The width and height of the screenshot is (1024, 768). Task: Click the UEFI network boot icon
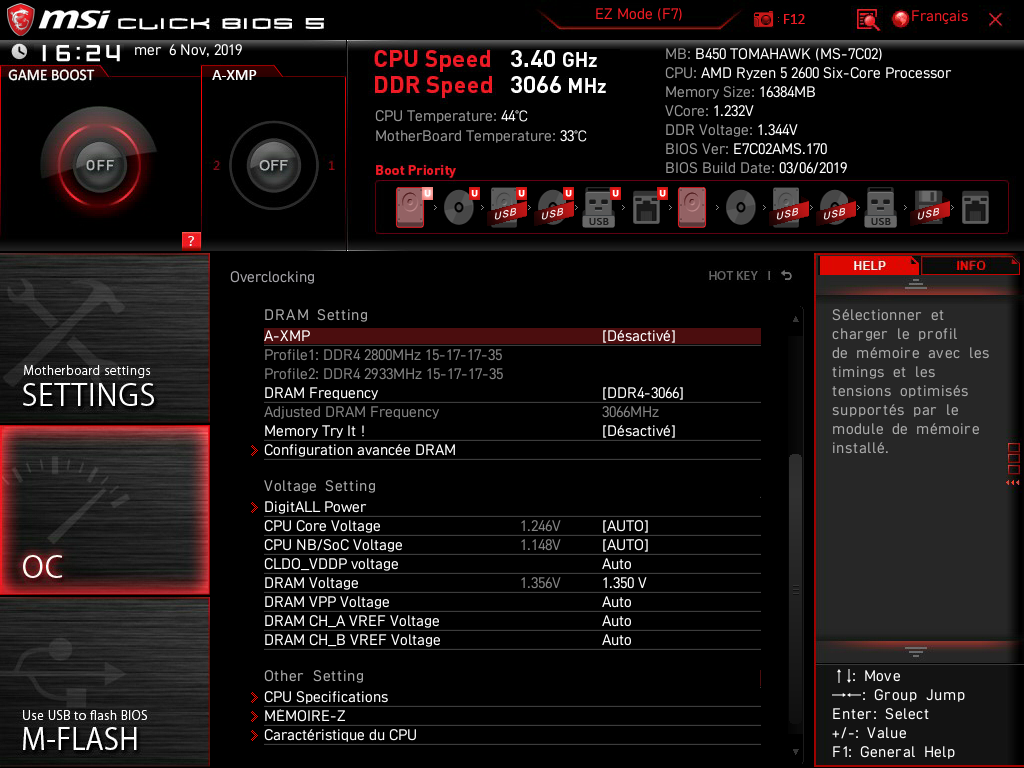tap(649, 208)
